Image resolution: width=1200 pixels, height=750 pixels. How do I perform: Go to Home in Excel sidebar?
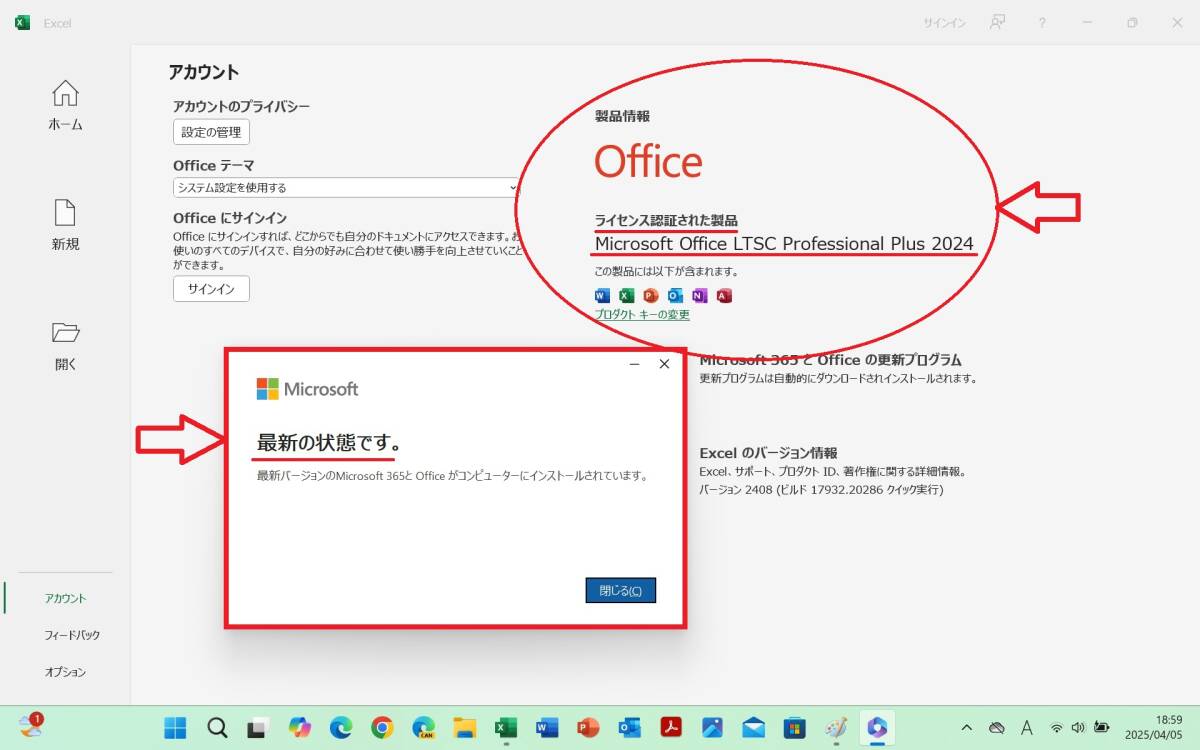(65, 106)
